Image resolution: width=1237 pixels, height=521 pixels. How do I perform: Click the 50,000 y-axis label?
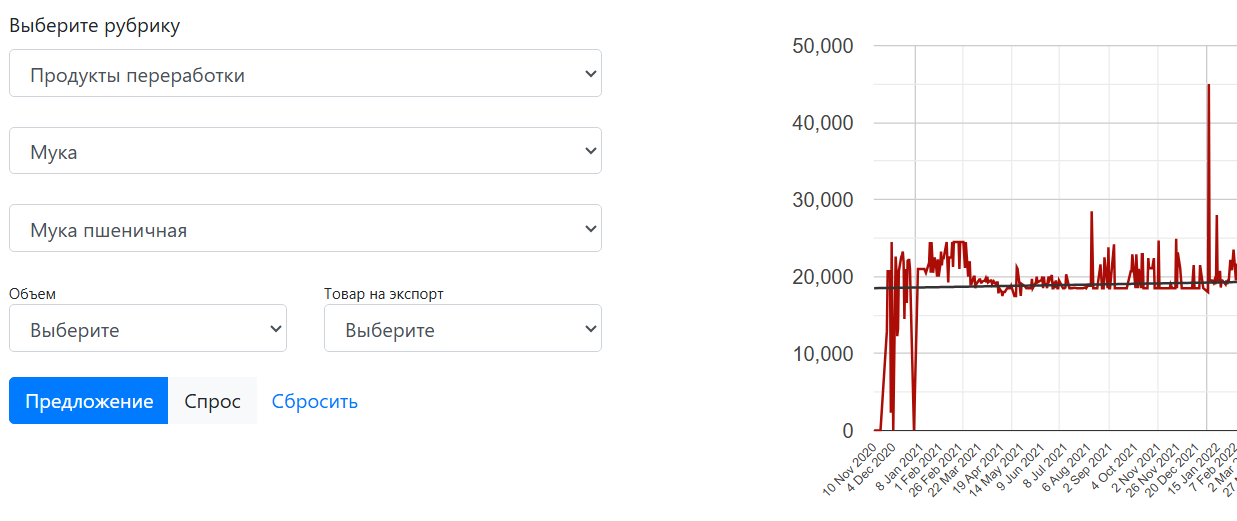click(820, 46)
